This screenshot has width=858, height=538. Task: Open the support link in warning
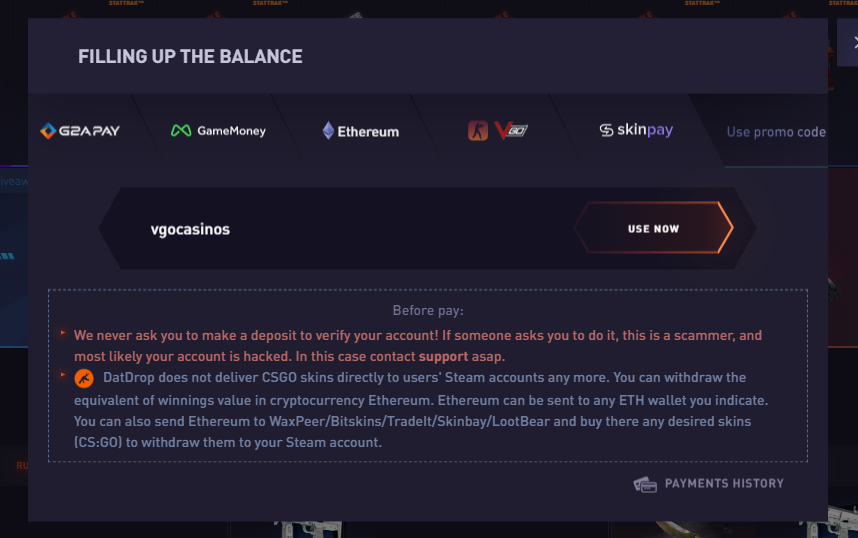click(x=446, y=356)
